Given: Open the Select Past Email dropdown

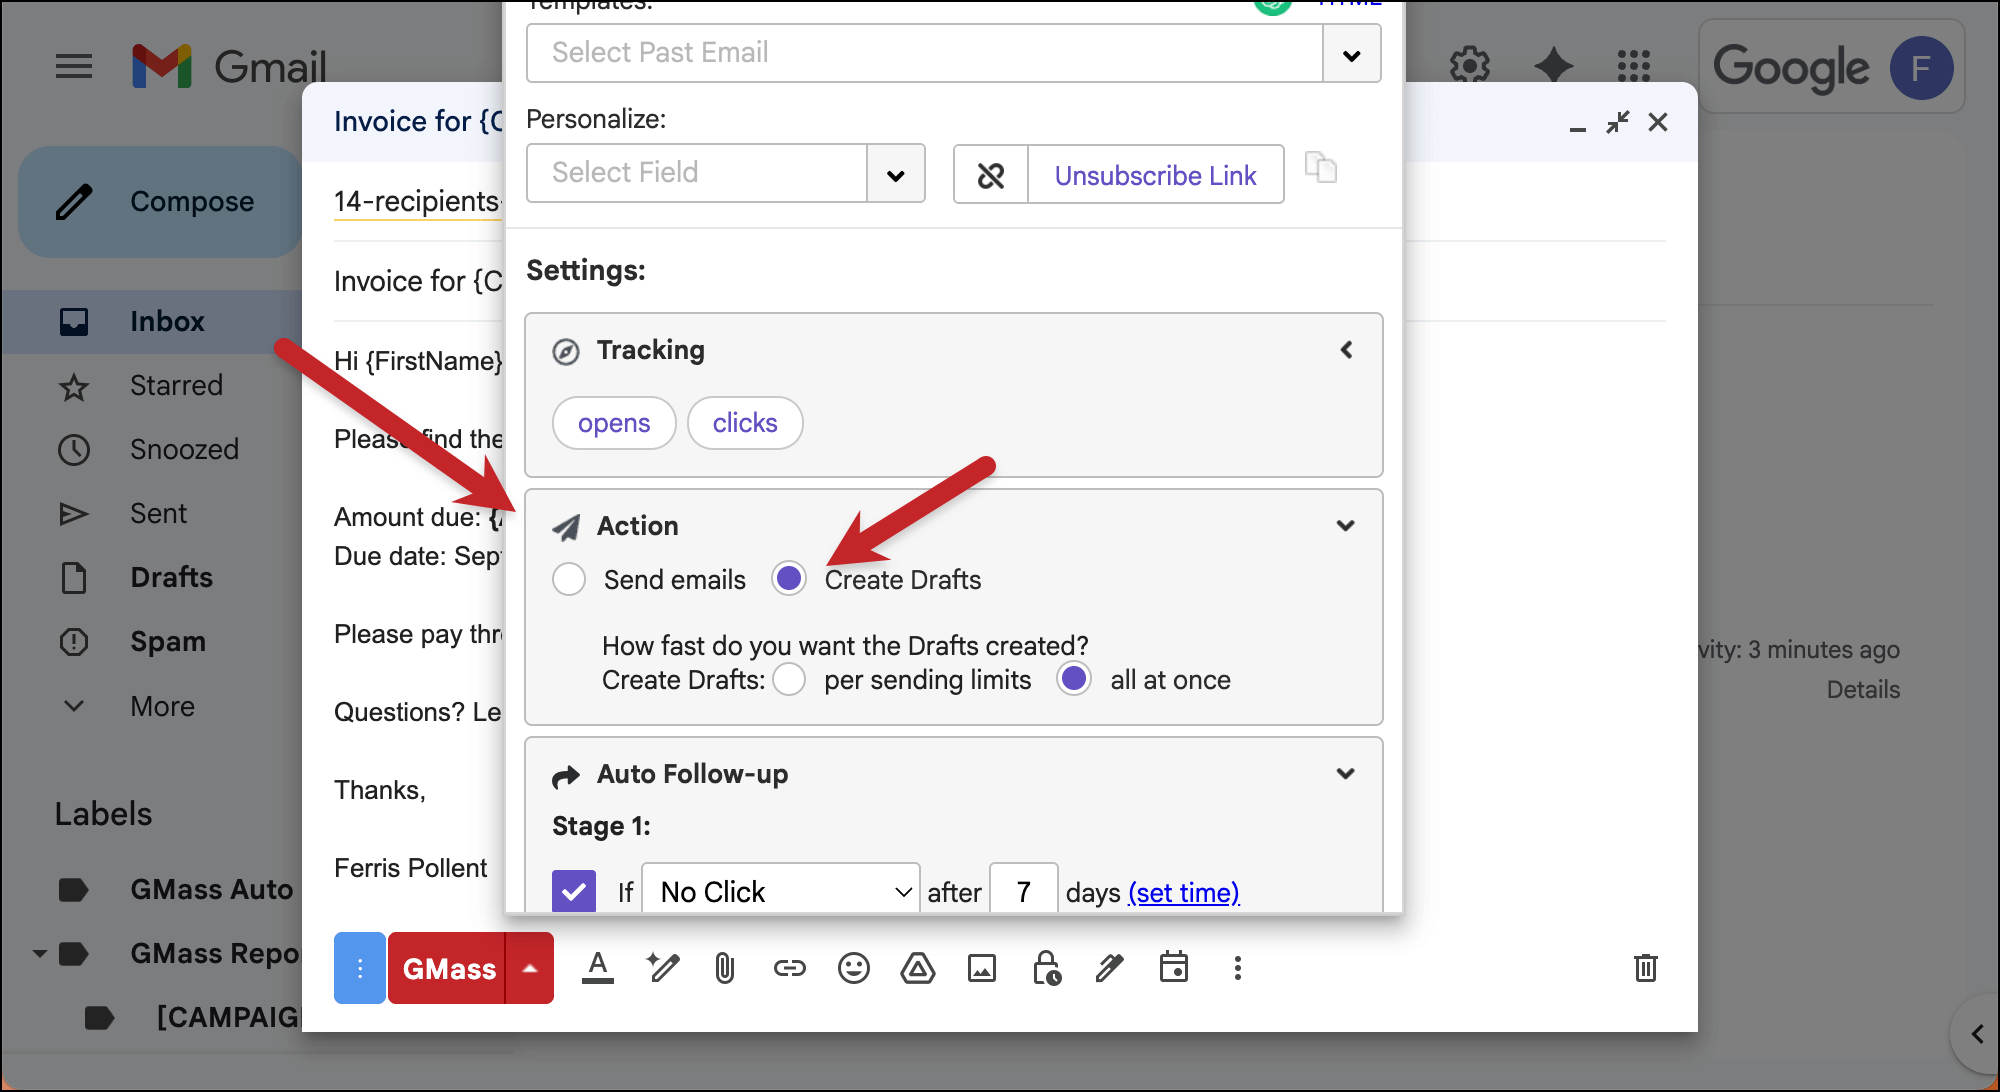Looking at the screenshot, I should click(x=1351, y=54).
